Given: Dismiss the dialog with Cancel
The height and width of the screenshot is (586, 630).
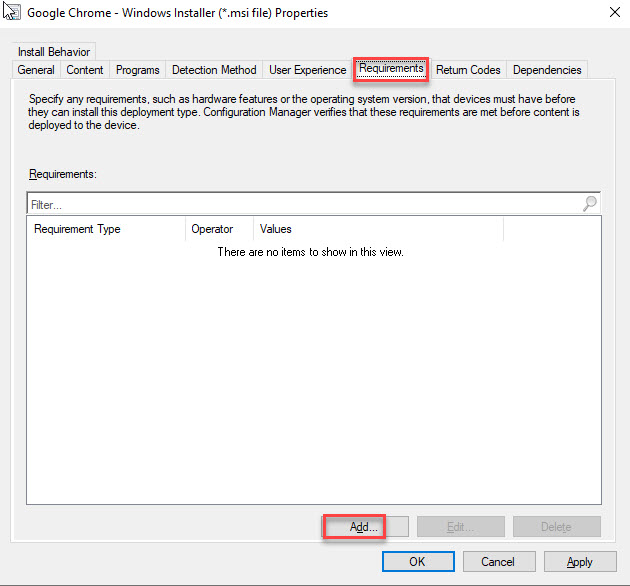Looking at the screenshot, I should 499,562.
